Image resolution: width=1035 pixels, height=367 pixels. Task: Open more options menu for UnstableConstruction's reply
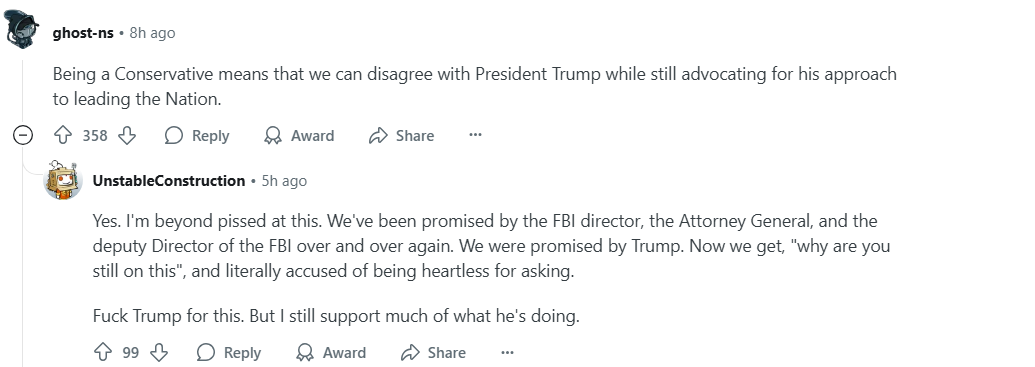click(507, 352)
